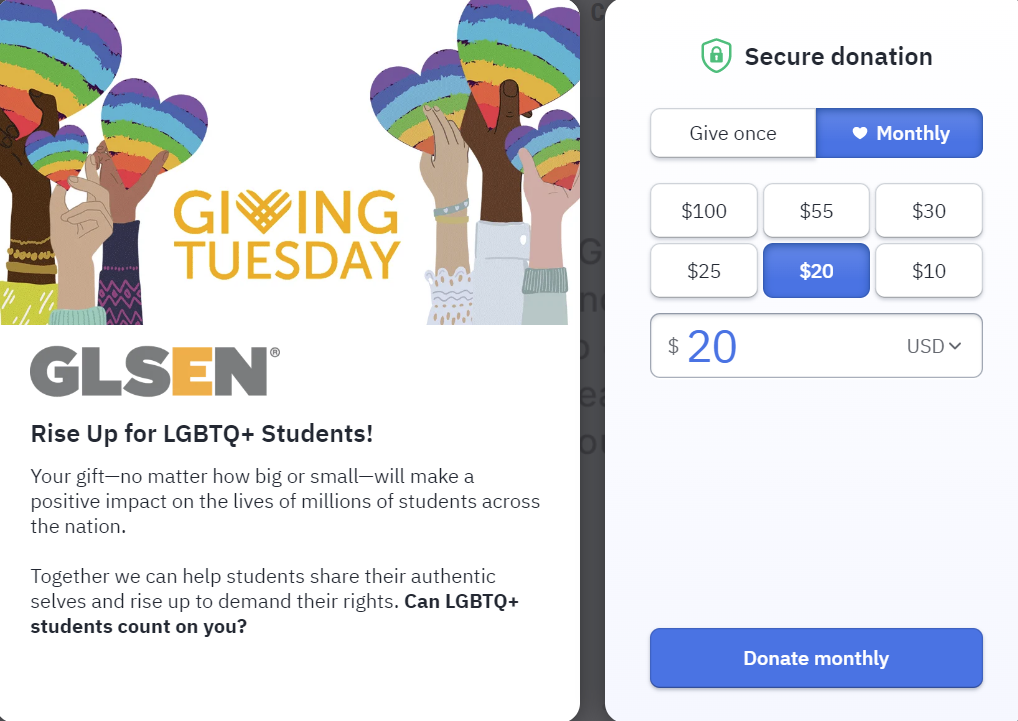The image size is (1018, 721).
Task: Open the USD currency dropdown
Action: coord(934,346)
